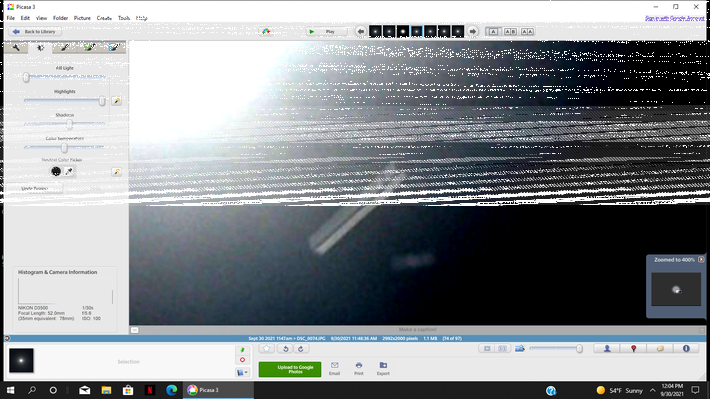Screen dimensions: 710x399
Task: Open the add-to-album dropdown in tray
Action: tap(242, 372)
